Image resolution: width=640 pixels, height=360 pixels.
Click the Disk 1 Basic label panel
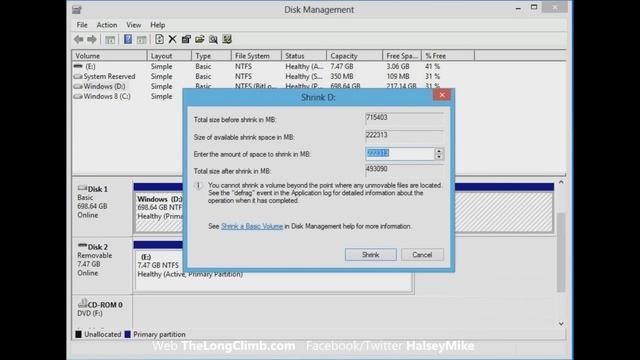click(x=102, y=207)
